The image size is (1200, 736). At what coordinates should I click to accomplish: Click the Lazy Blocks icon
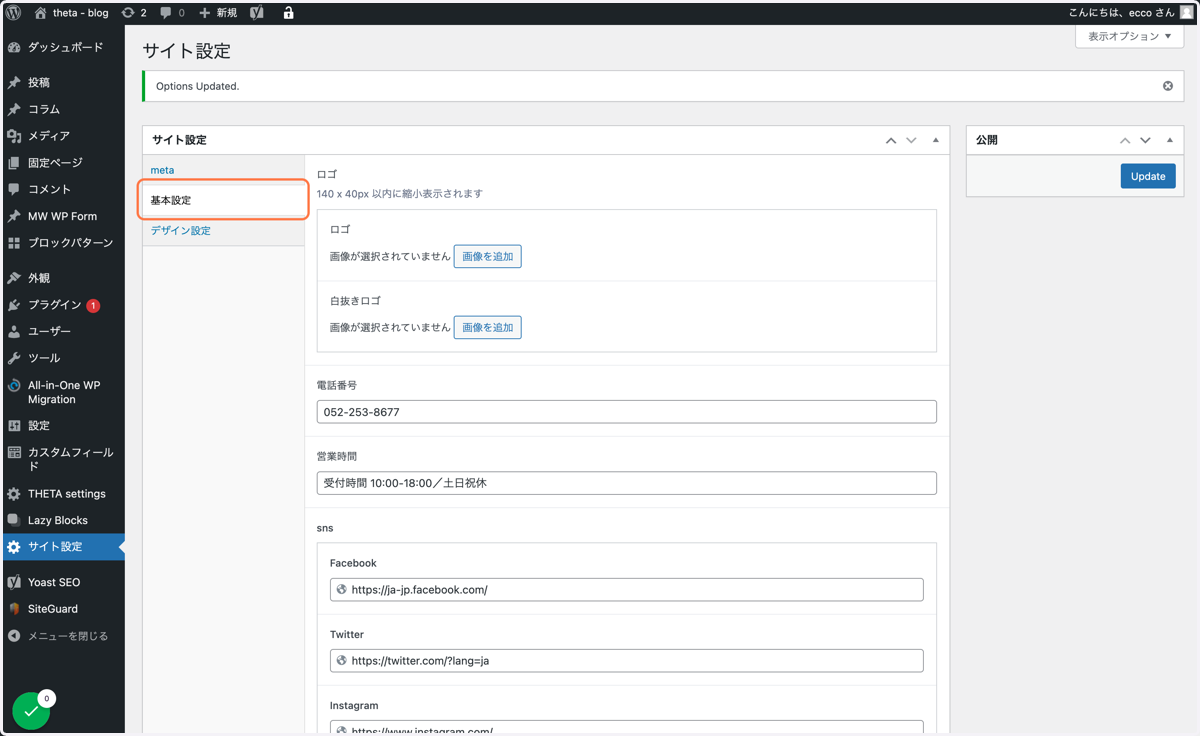pyautogui.click(x=14, y=520)
